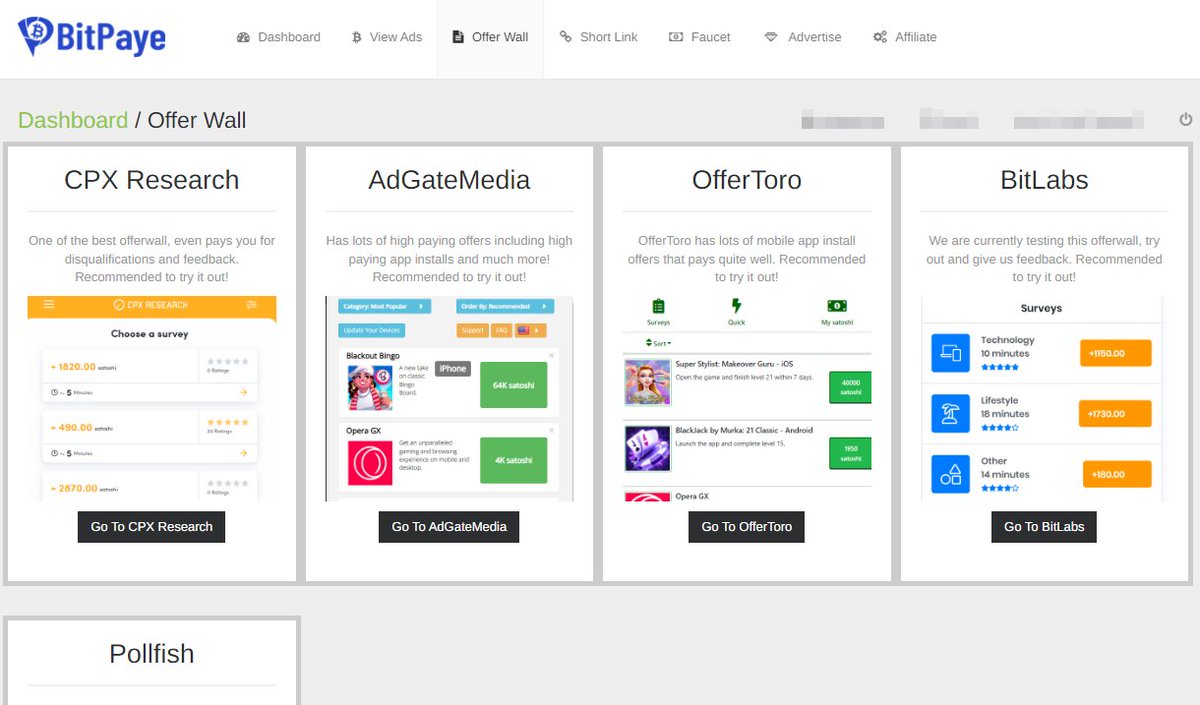Click the BlackJack by Murka game thumbnail
Image resolution: width=1200 pixels, height=705 pixels.
[x=647, y=449]
